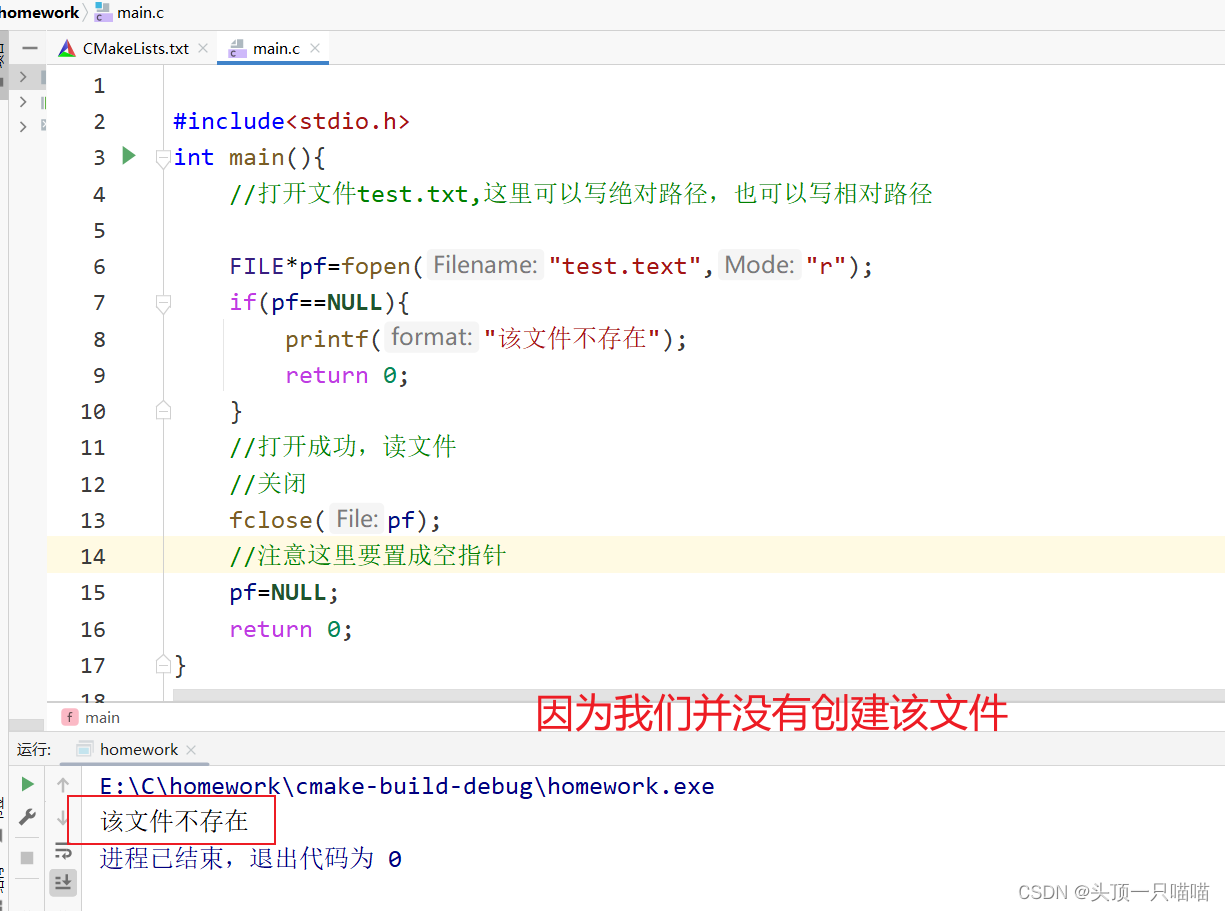This screenshot has height=911, width=1225.
Task: Click line number 1 in gutter
Action: click(x=99, y=86)
